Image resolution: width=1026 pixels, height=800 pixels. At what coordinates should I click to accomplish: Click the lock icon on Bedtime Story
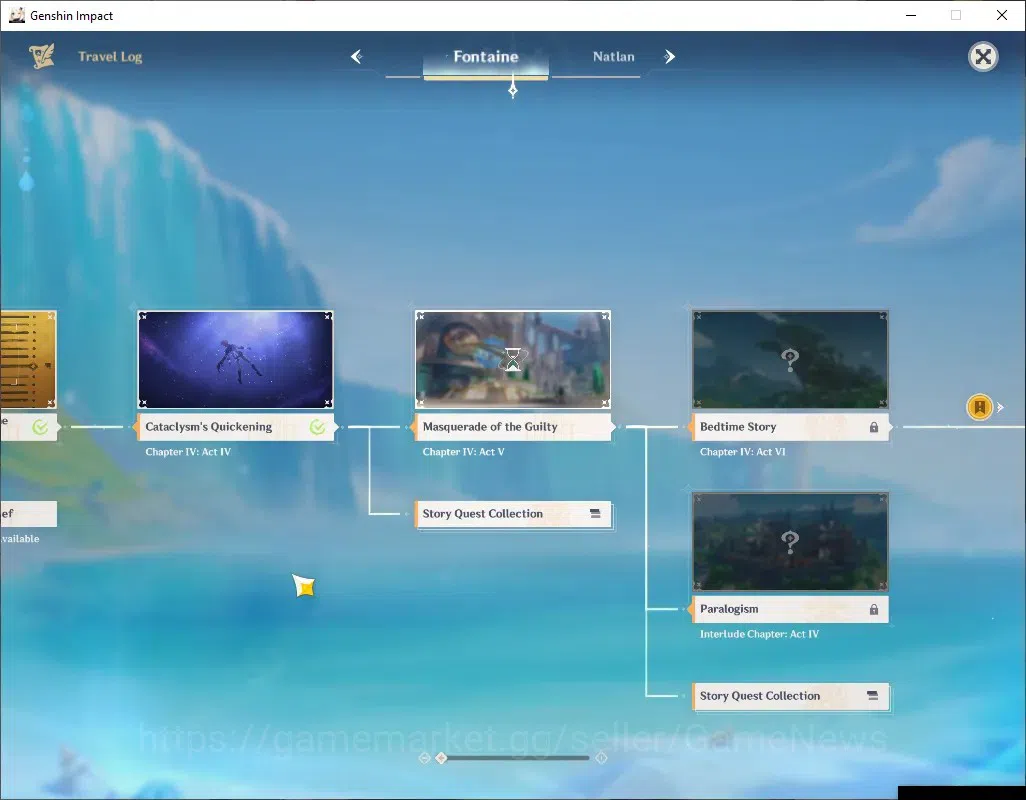click(874, 427)
